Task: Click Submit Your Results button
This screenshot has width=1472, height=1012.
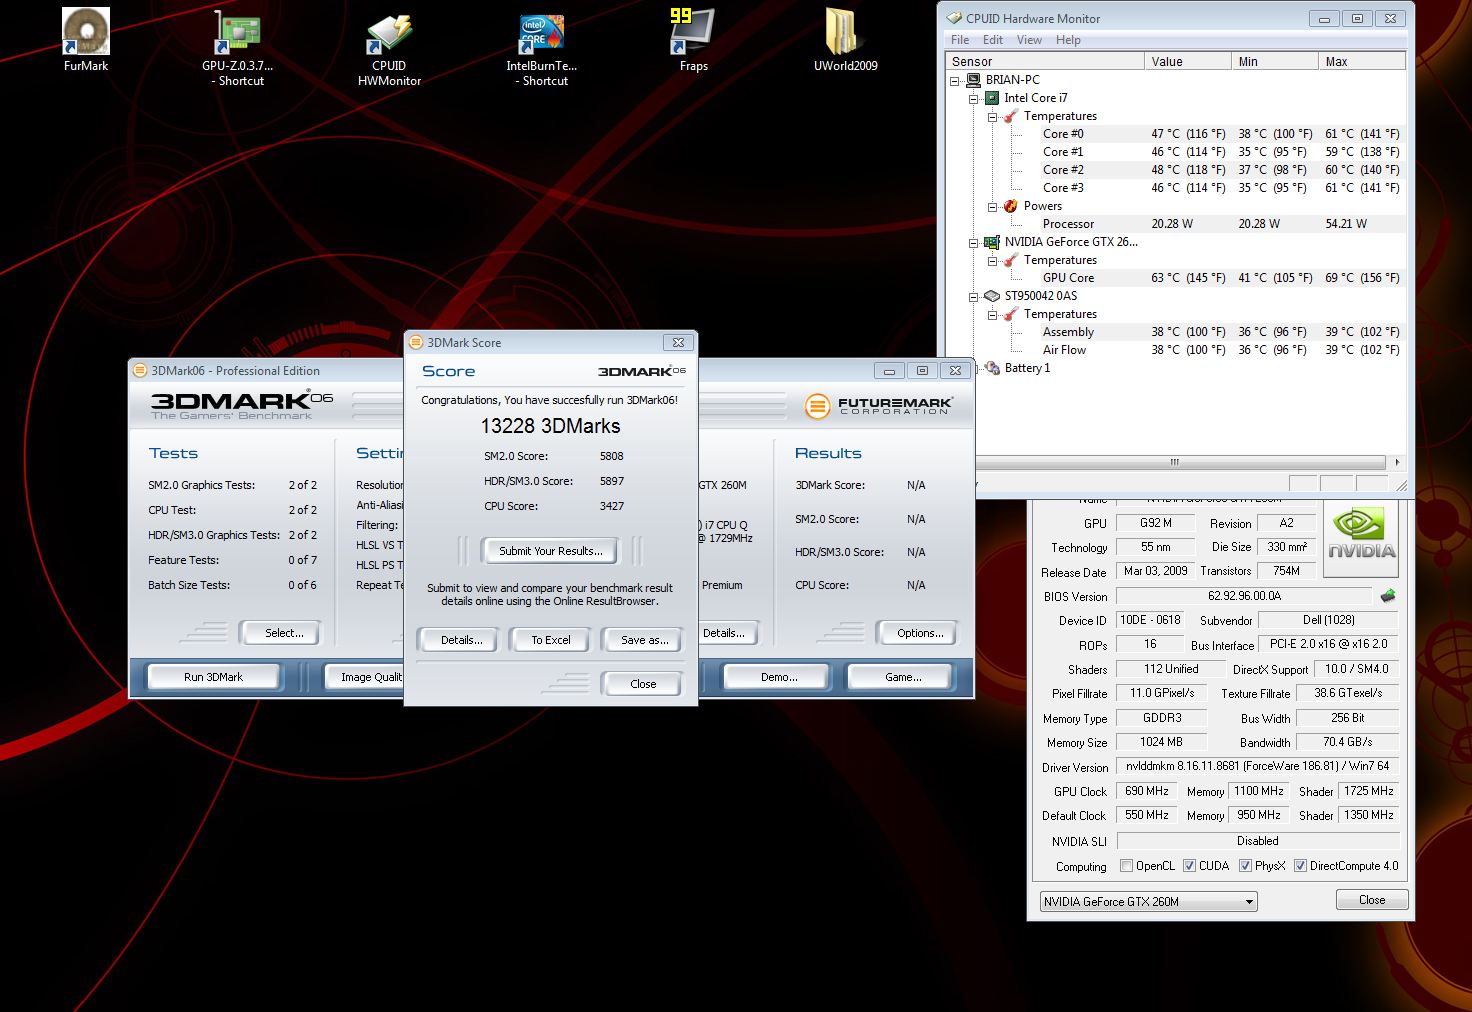Action: pos(550,551)
